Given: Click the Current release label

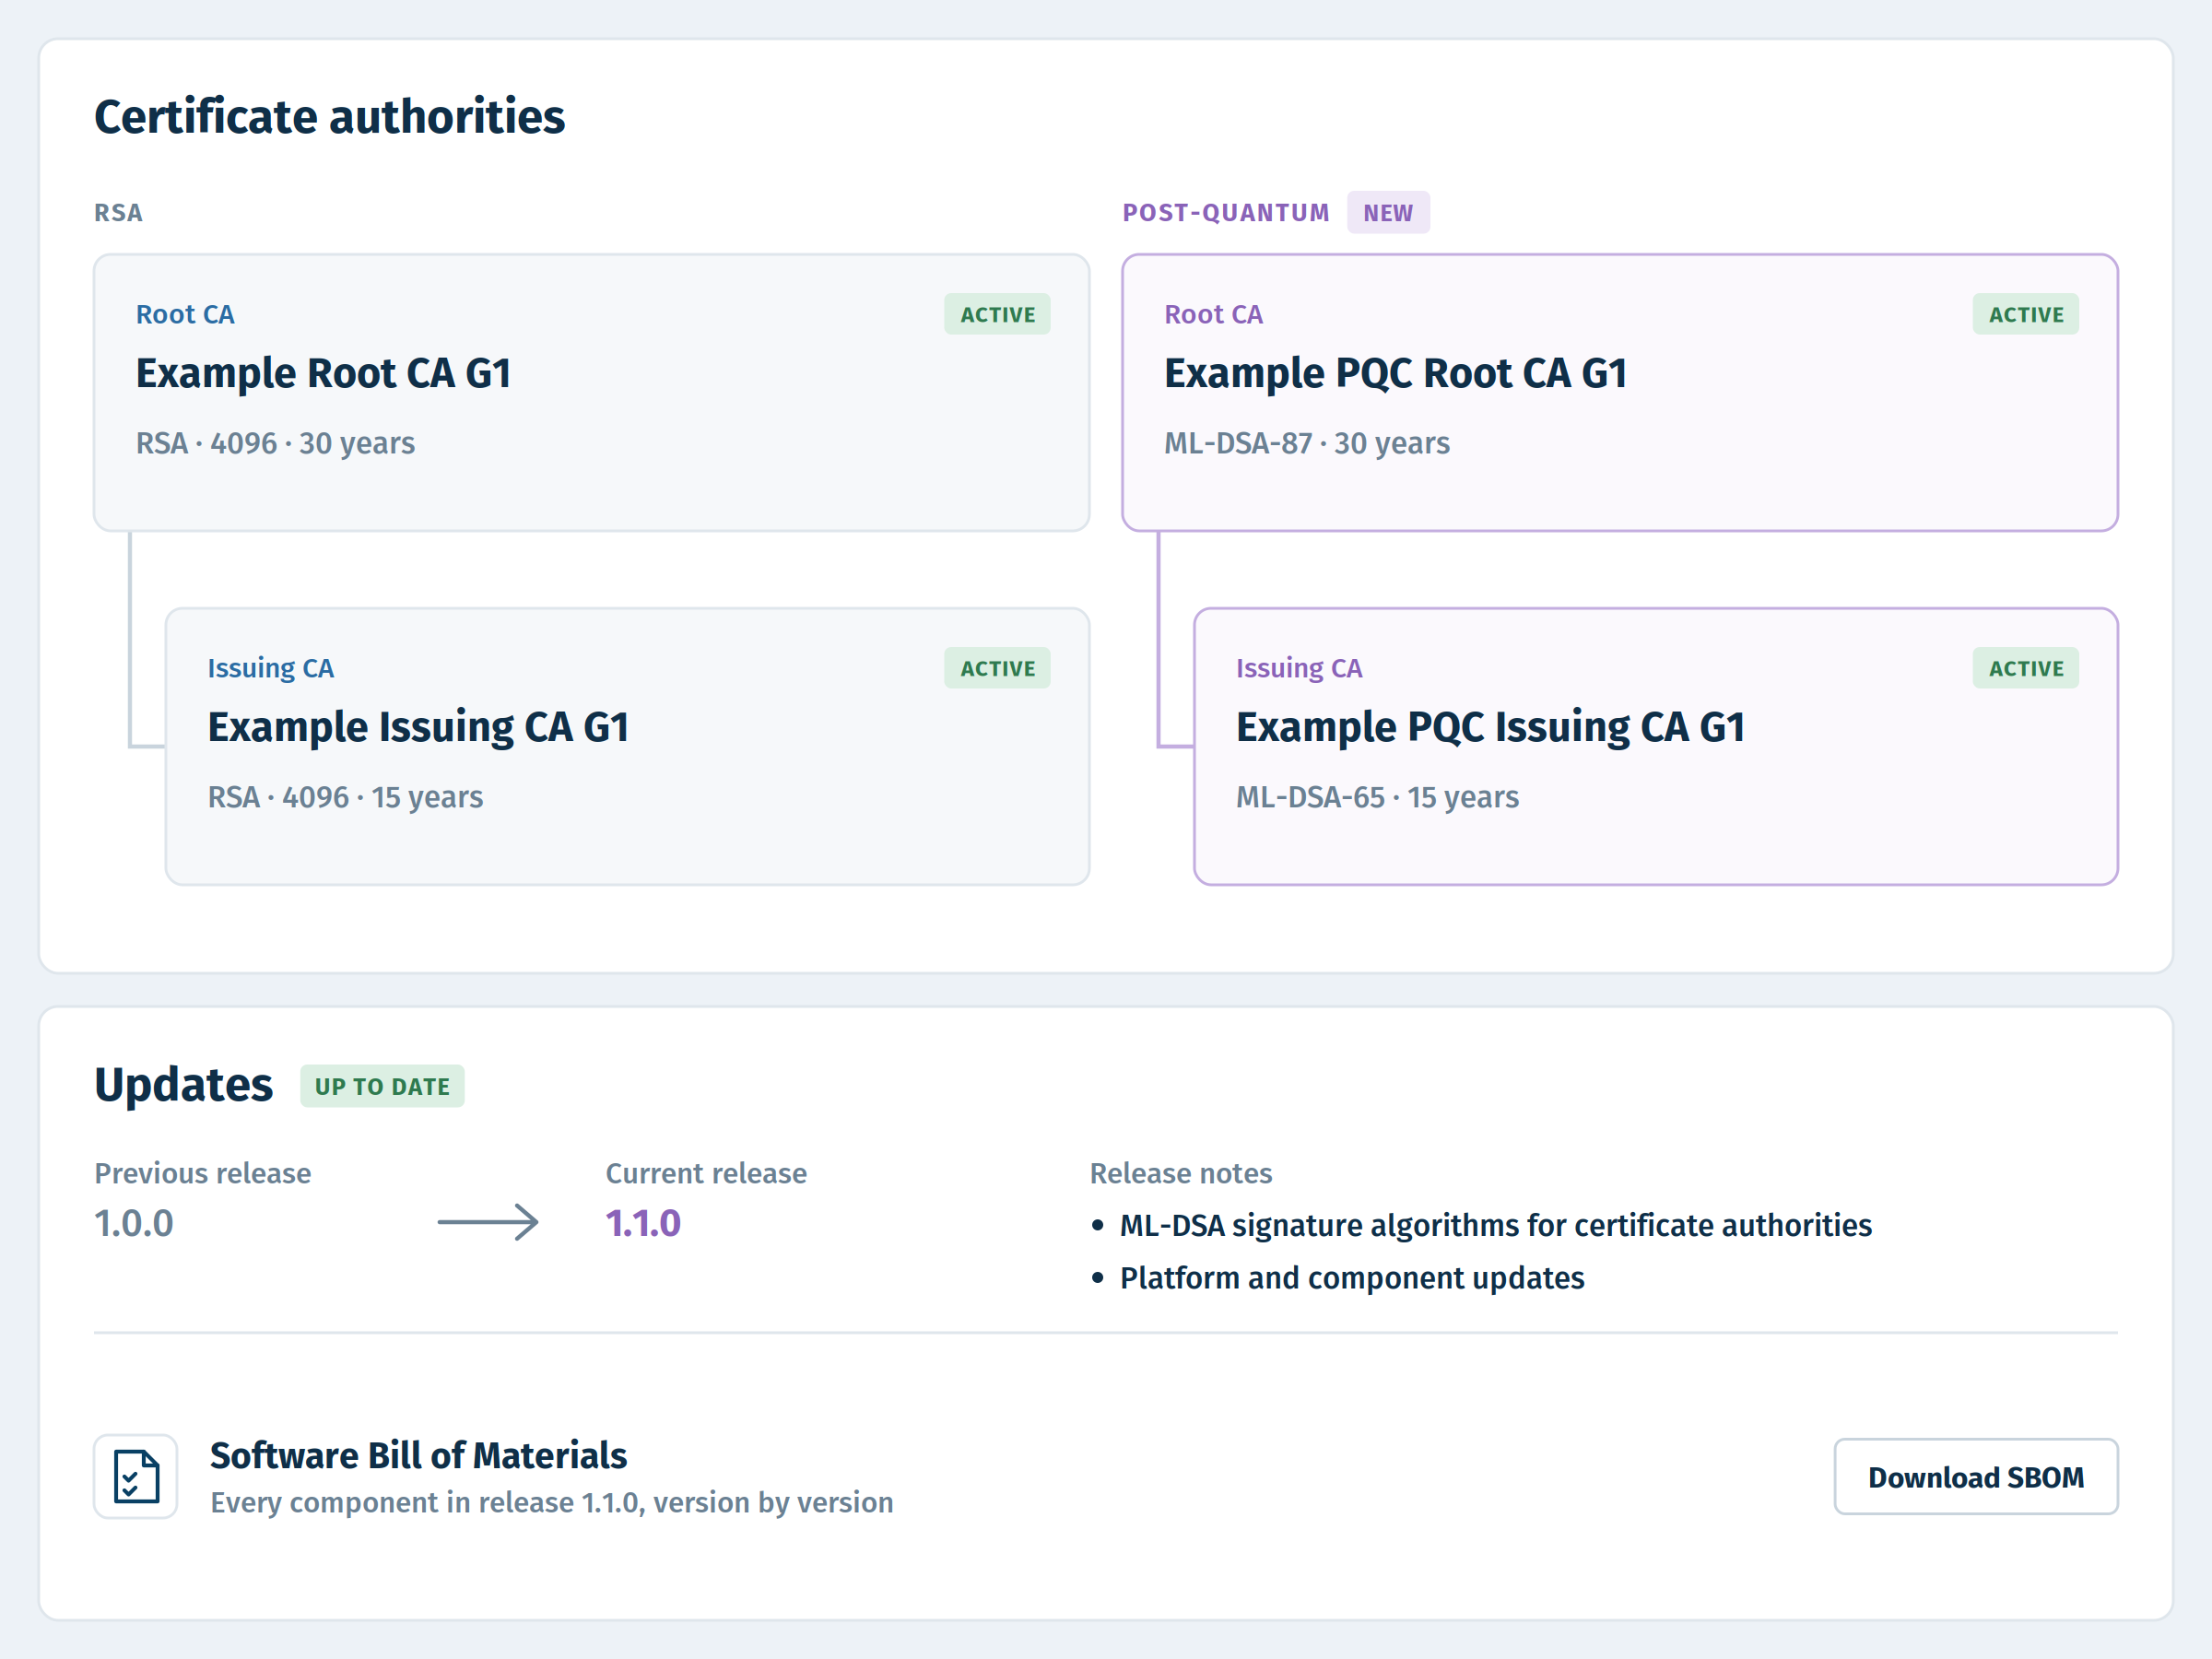Looking at the screenshot, I should pyautogui.click(x=706, y=1173).
